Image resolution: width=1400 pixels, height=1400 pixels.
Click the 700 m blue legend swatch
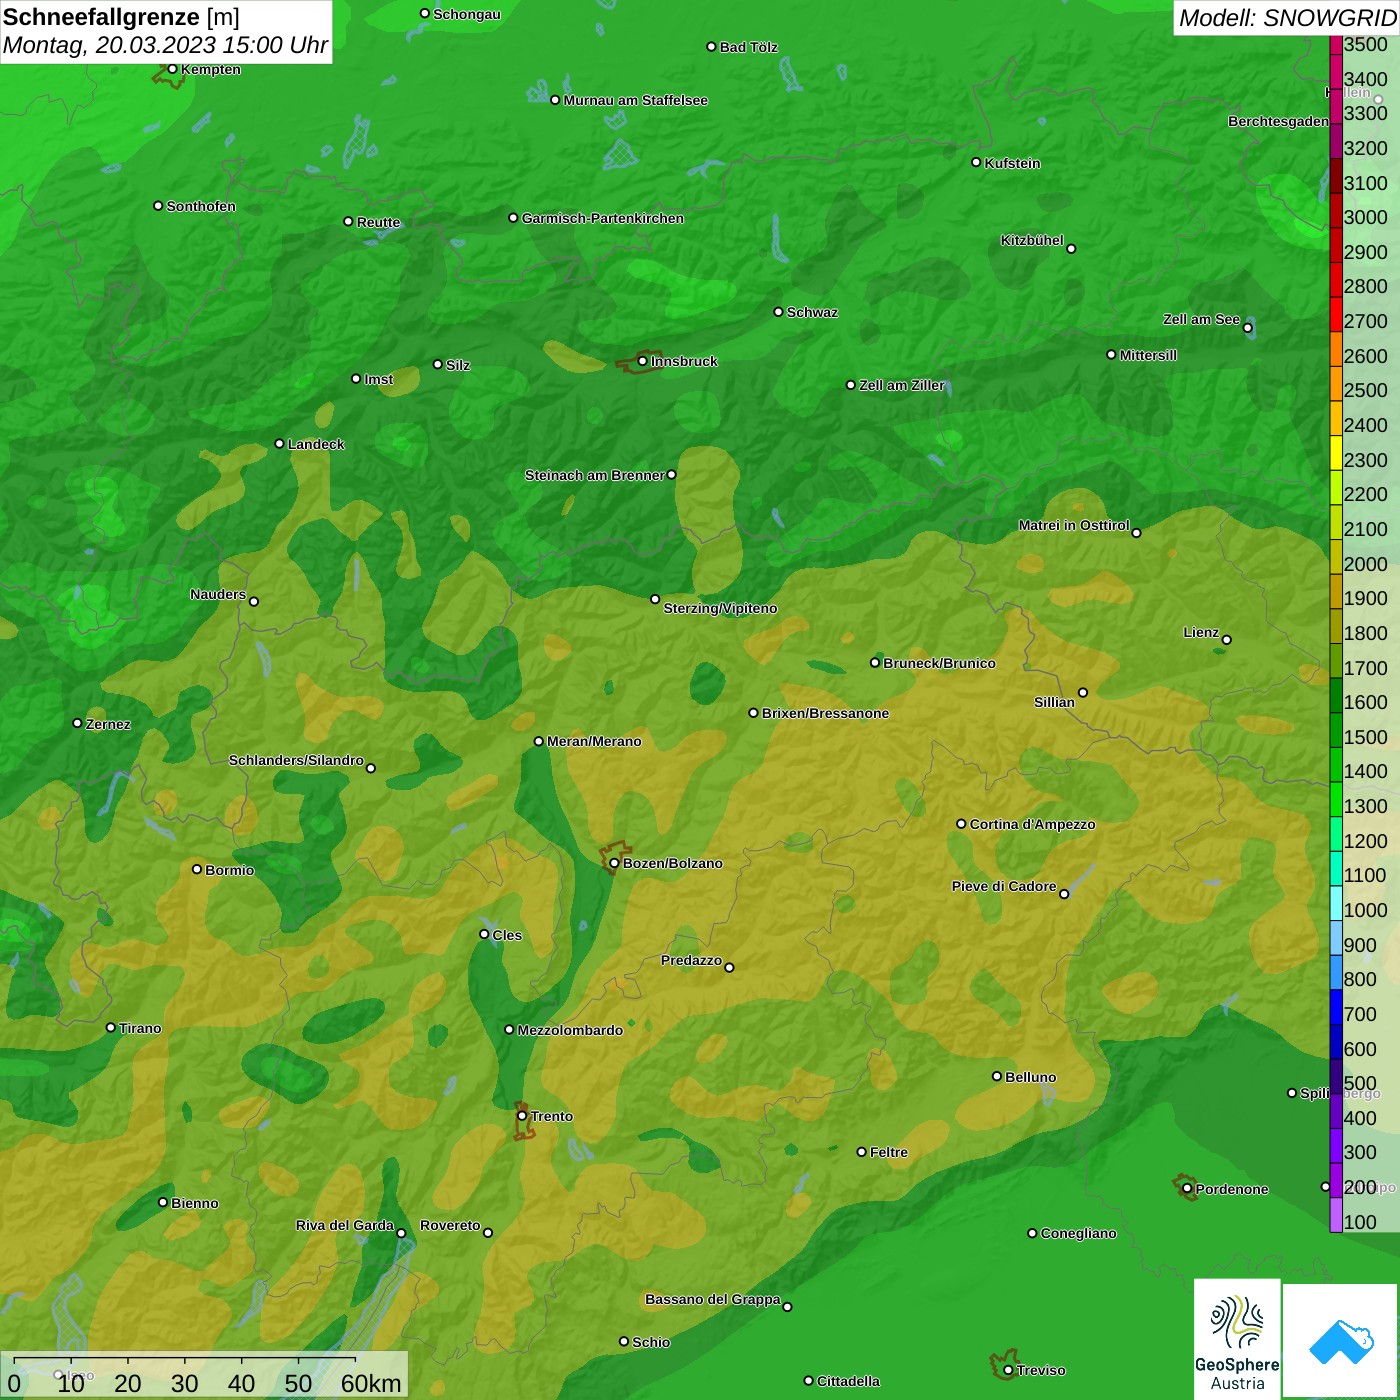point(1336,1007)
